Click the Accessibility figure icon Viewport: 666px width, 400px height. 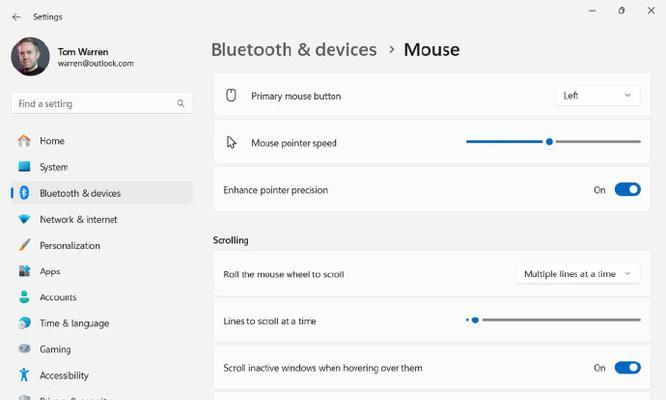coord(24,375)
